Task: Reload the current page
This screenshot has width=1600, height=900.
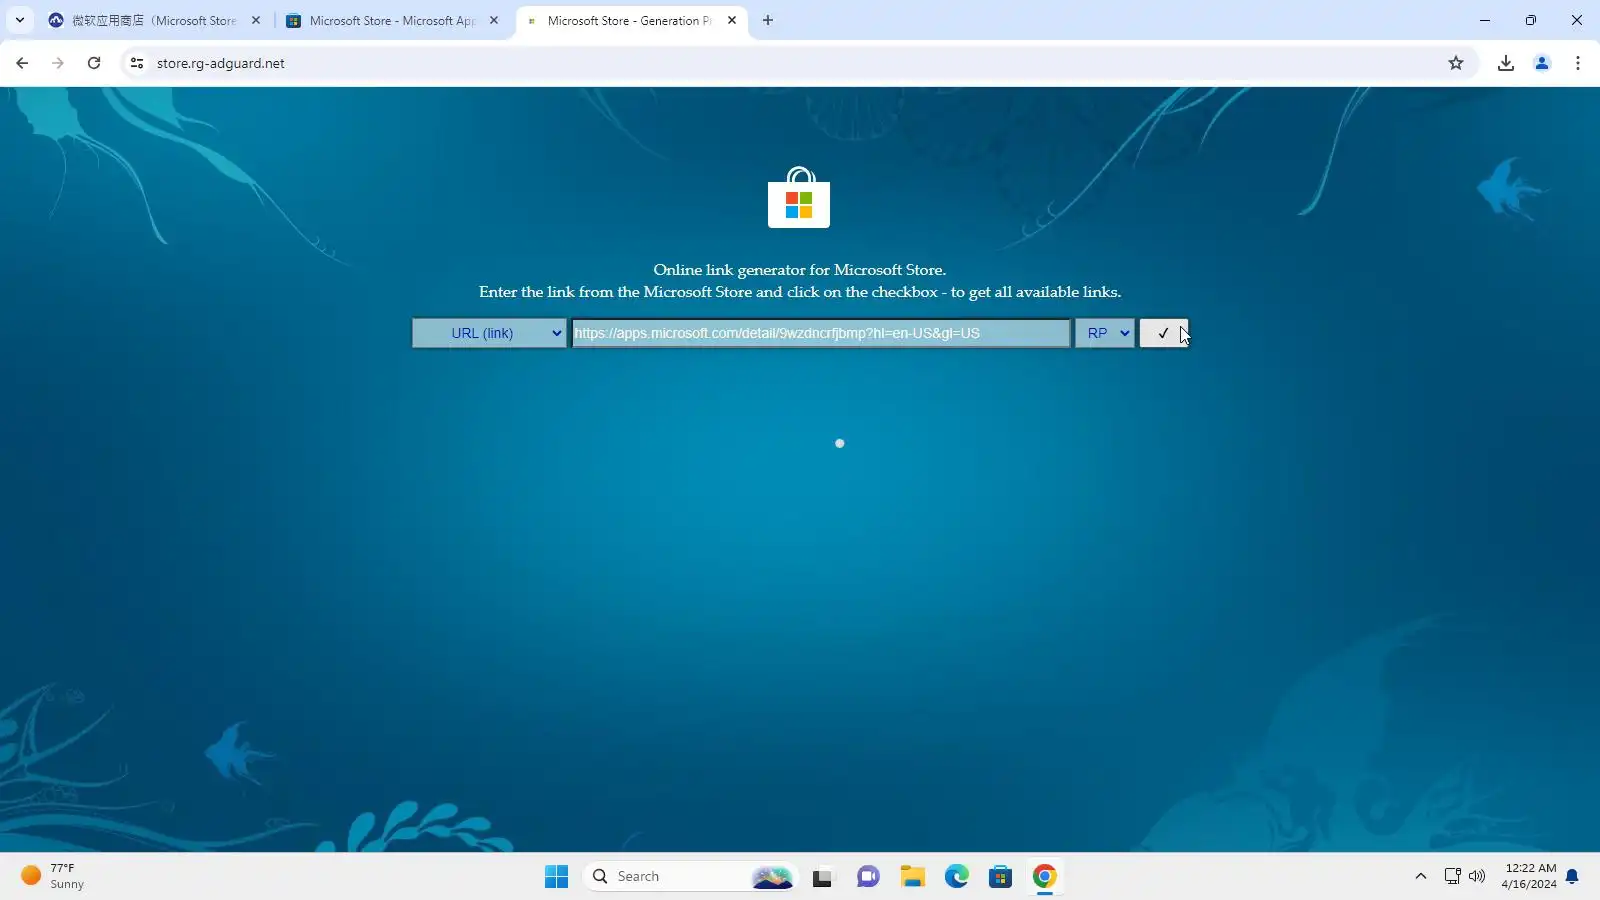Action: coord(94,63)
